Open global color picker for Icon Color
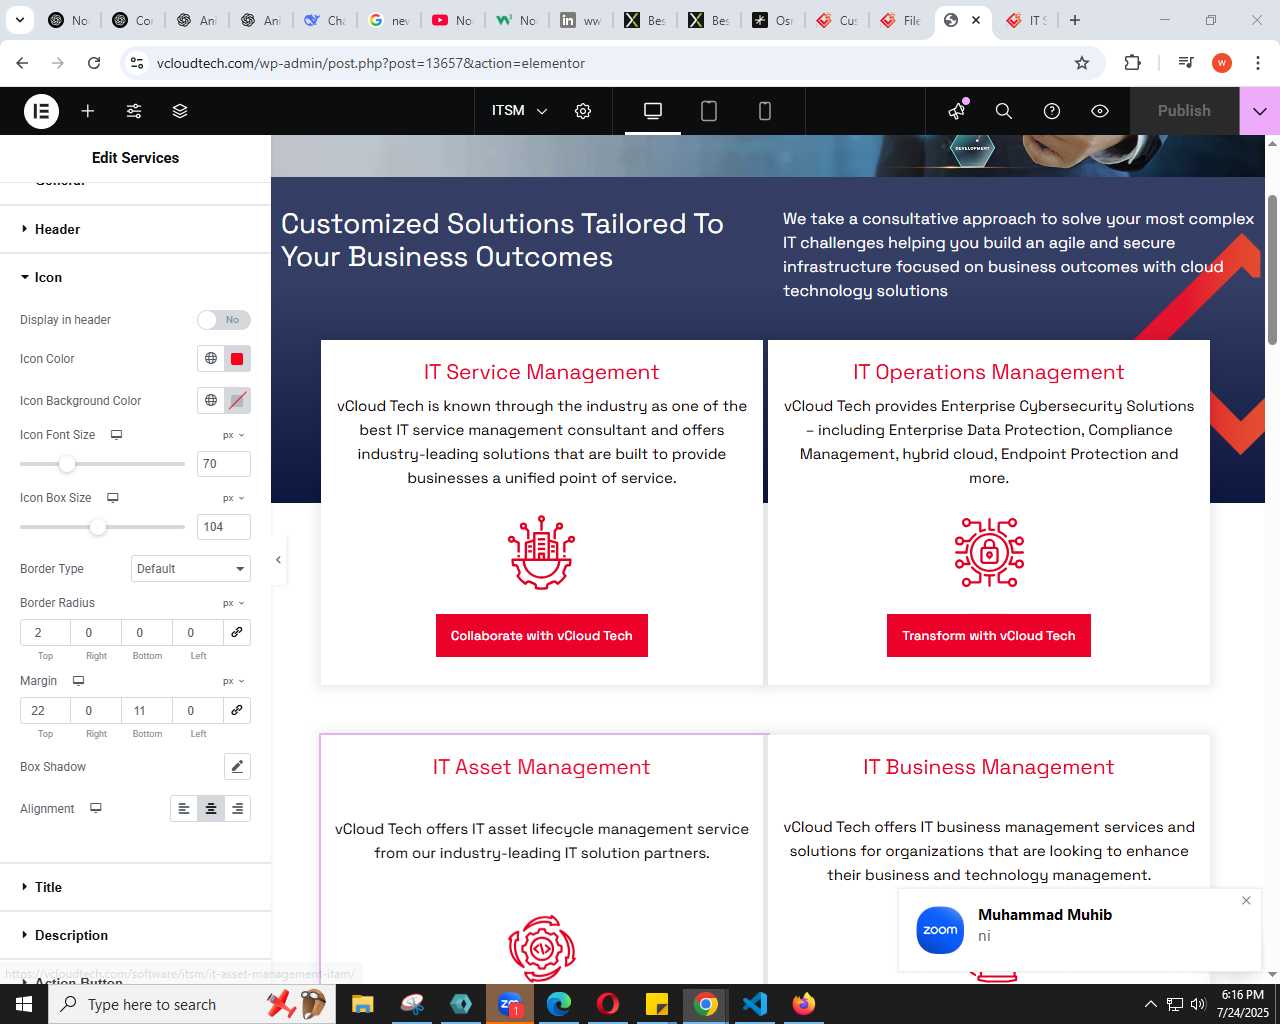The height and width of the screenshot is (1024, 1280). 211,359
